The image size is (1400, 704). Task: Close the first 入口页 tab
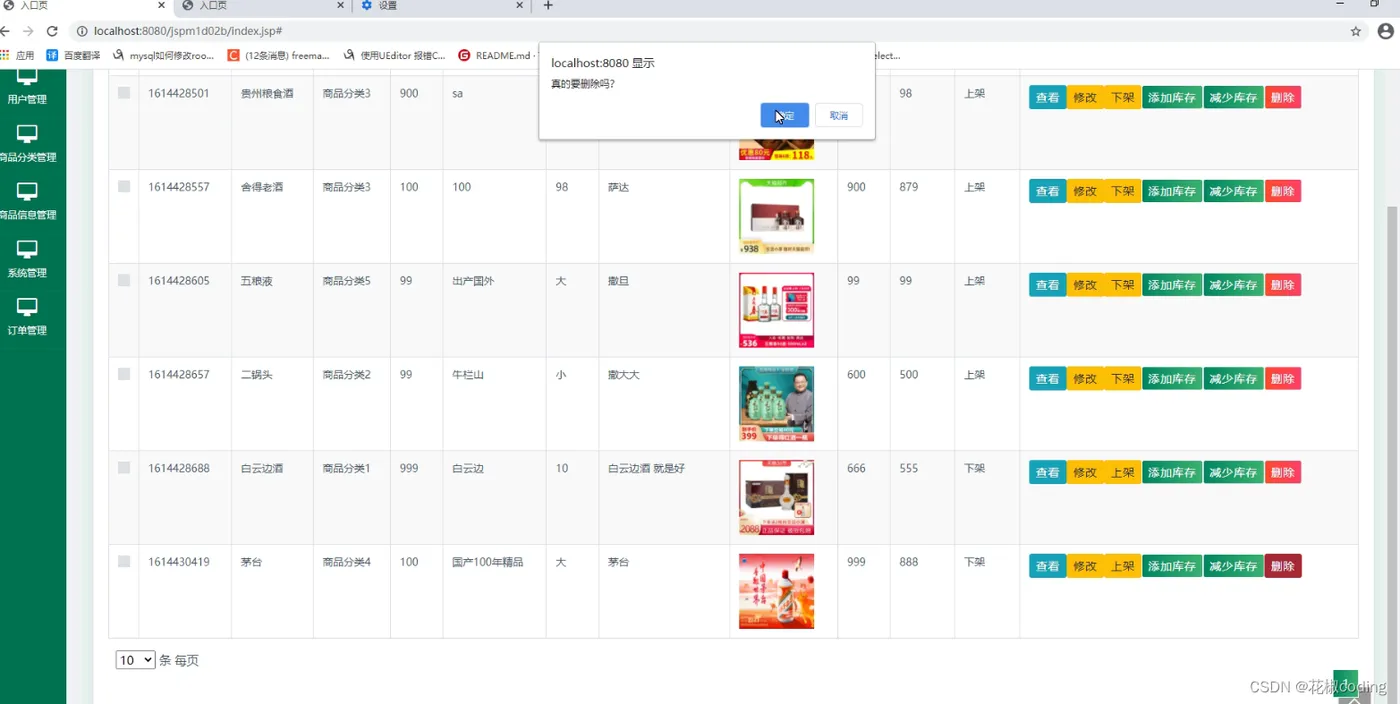coord(162,6)
